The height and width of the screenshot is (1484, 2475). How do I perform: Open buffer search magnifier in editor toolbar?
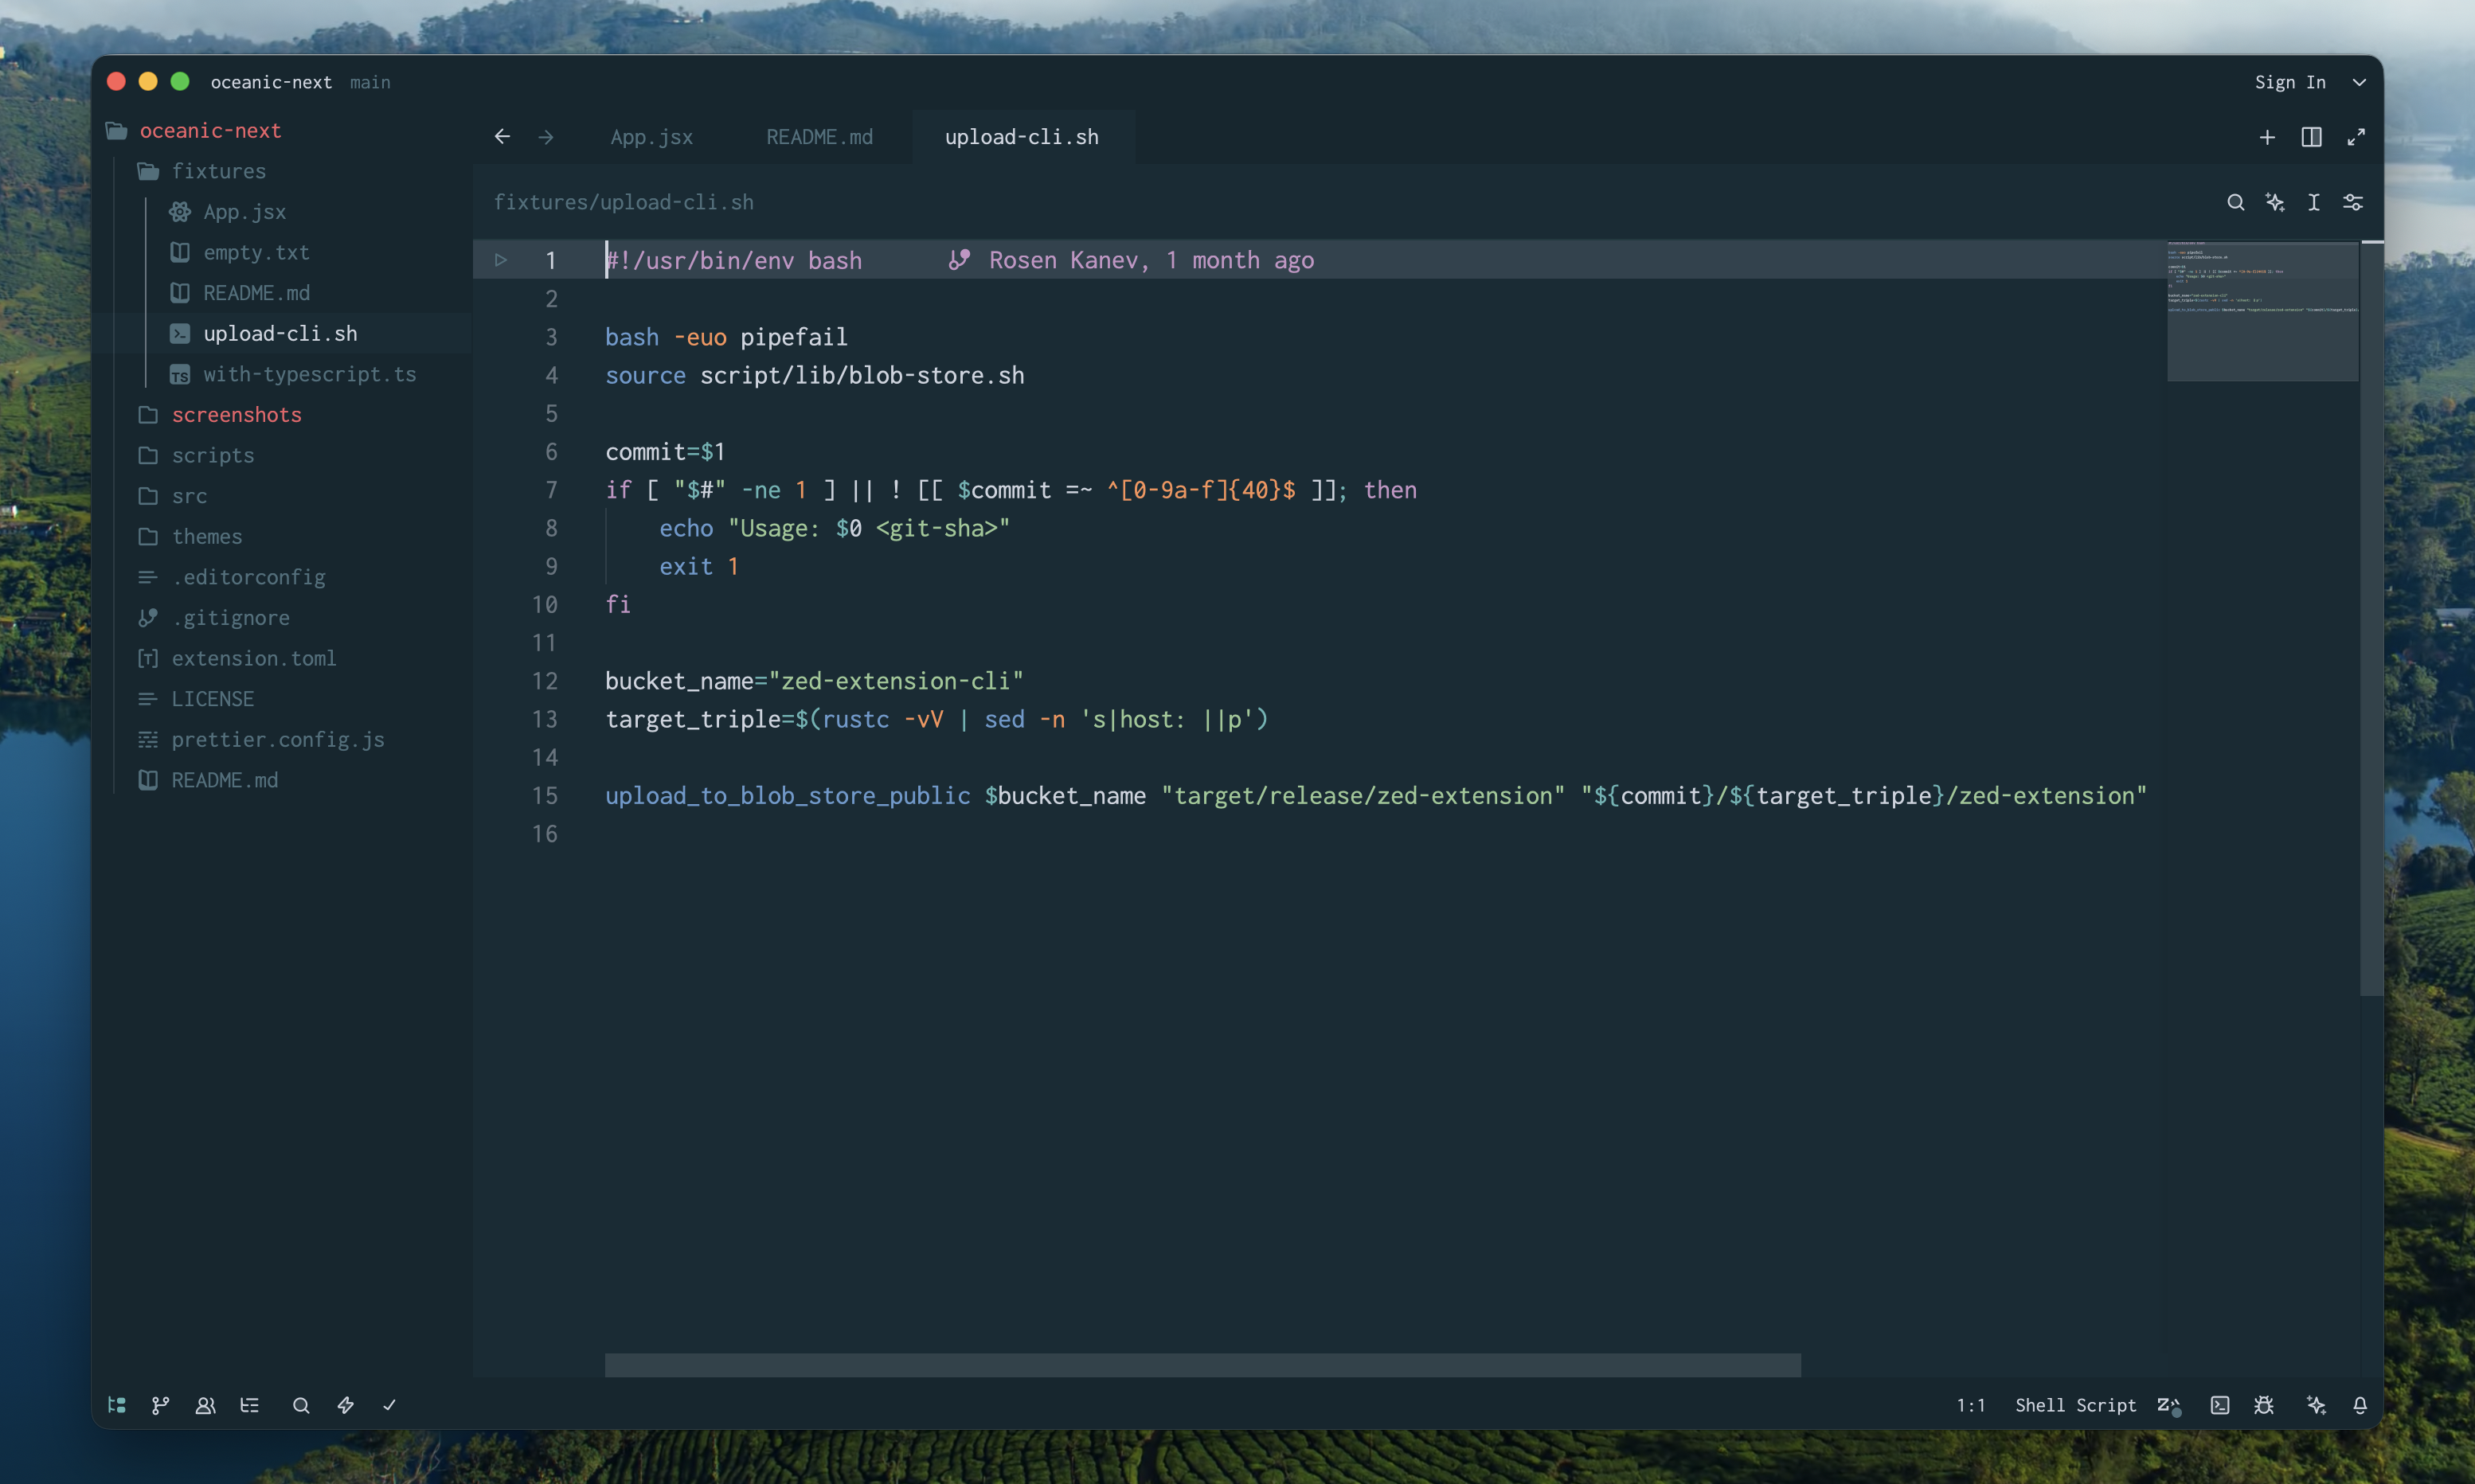coord(2236,202)
